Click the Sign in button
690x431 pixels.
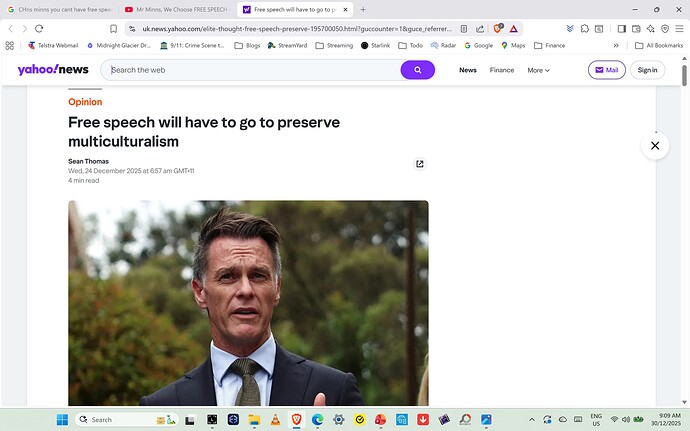point(648,70)
